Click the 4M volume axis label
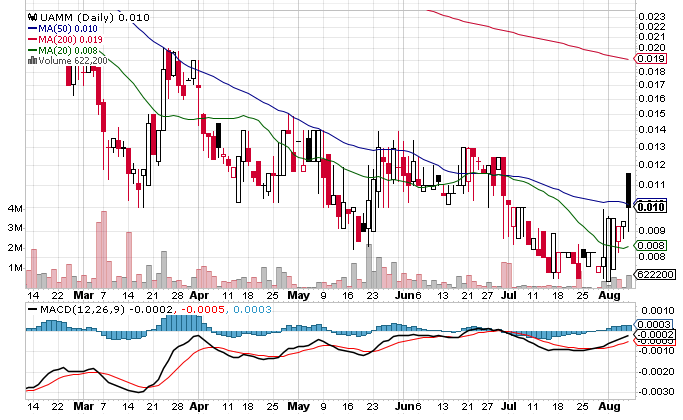 (x=14, y=209)
